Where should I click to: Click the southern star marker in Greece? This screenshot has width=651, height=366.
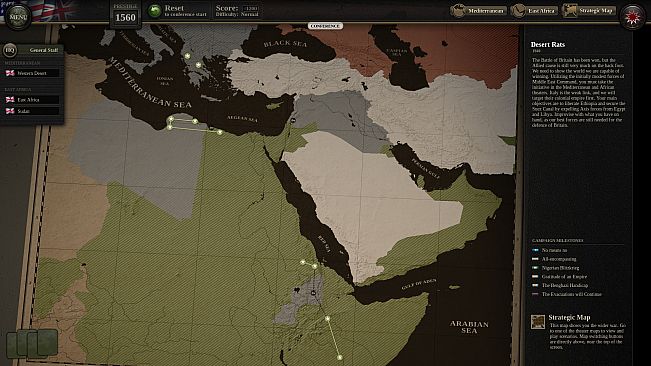point(198,65)
